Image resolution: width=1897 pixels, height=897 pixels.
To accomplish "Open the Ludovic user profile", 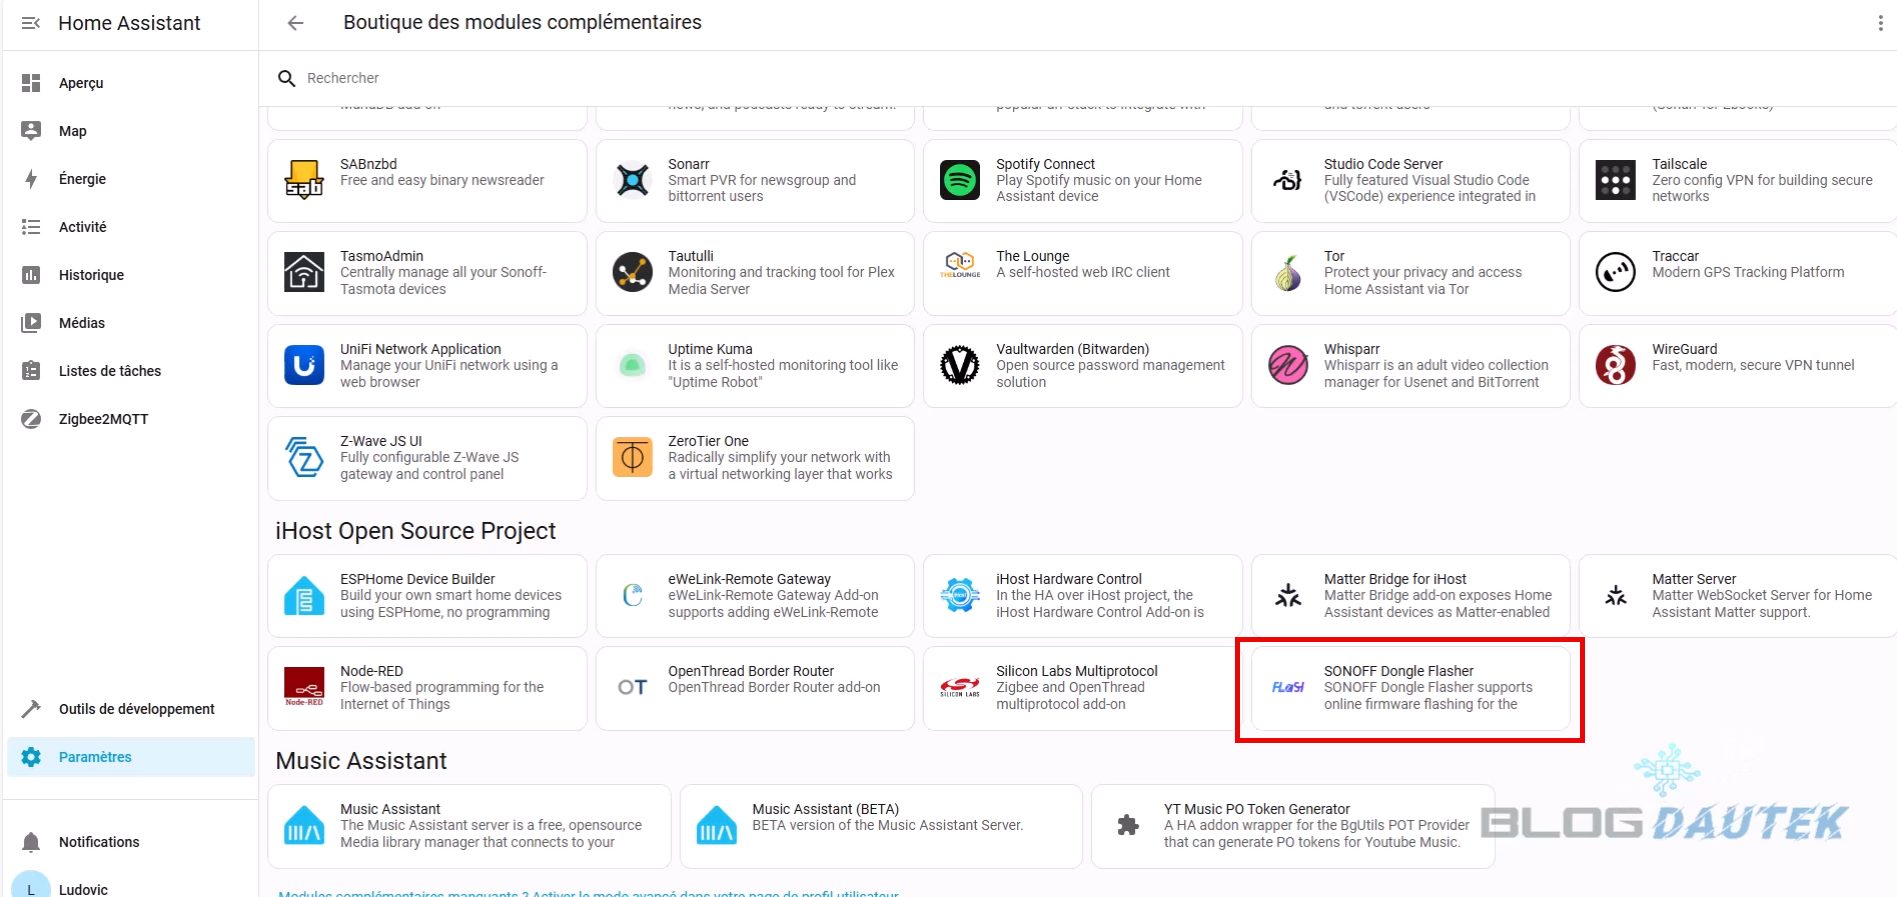I will coord(83,888).
